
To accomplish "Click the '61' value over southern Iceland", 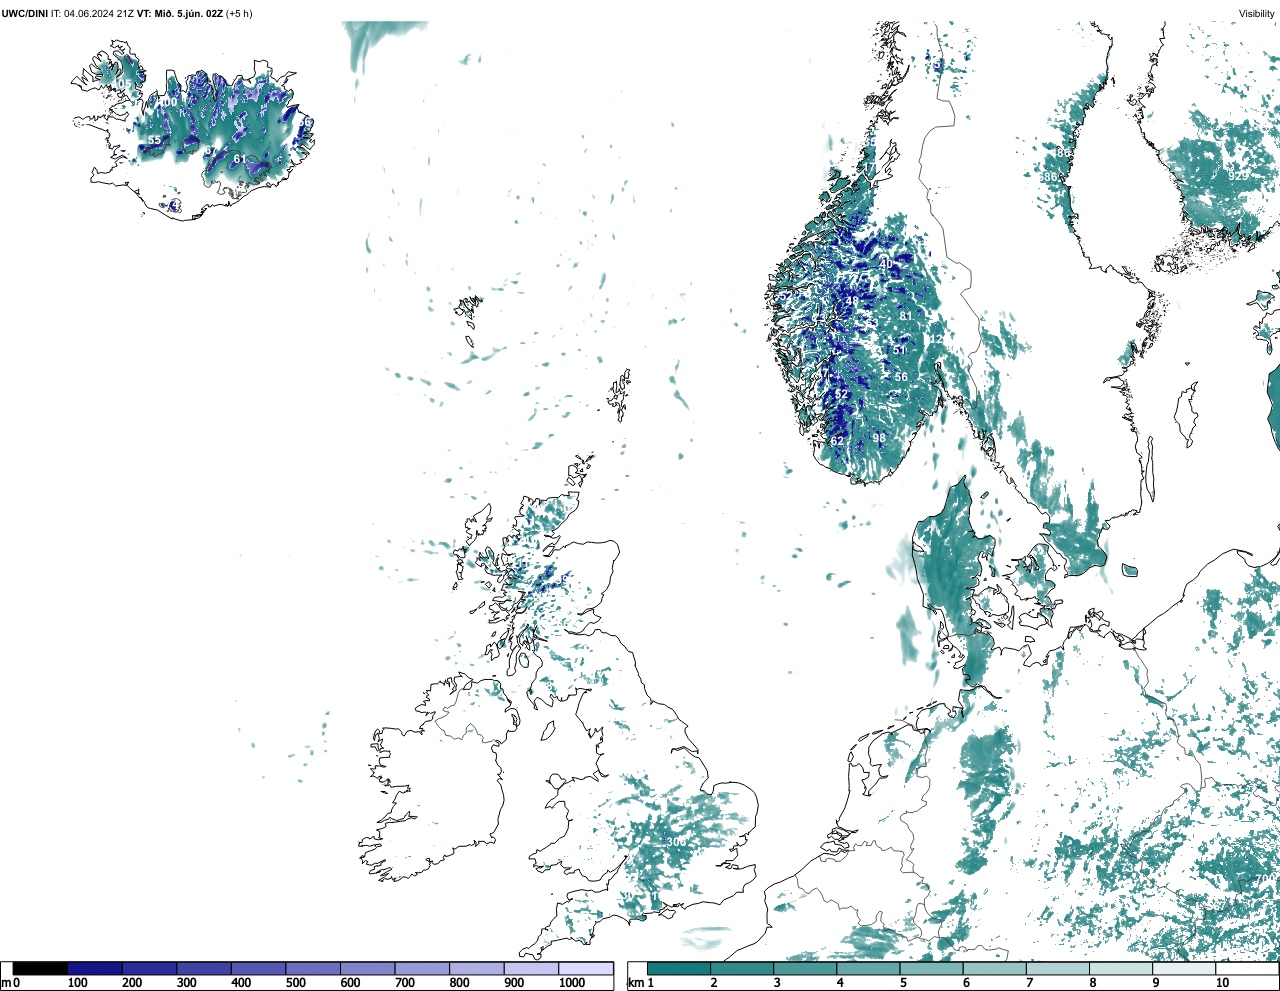I will point(239,159).
